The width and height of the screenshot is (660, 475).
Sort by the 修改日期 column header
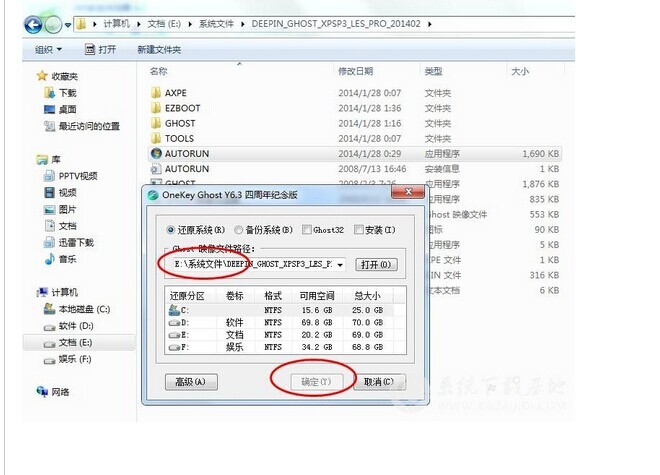356,71
